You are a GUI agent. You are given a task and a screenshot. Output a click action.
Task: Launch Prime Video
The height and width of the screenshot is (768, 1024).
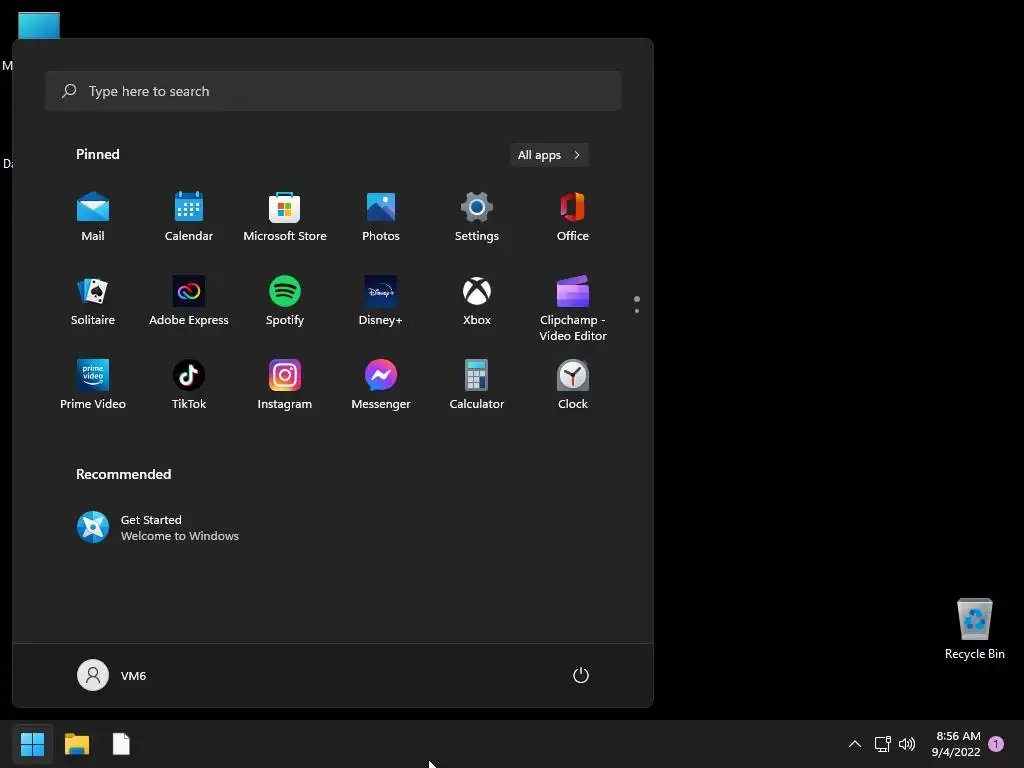click(93, 385)
